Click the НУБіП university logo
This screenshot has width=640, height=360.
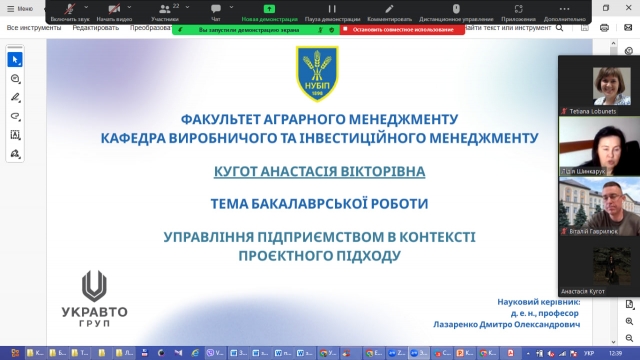317,73
